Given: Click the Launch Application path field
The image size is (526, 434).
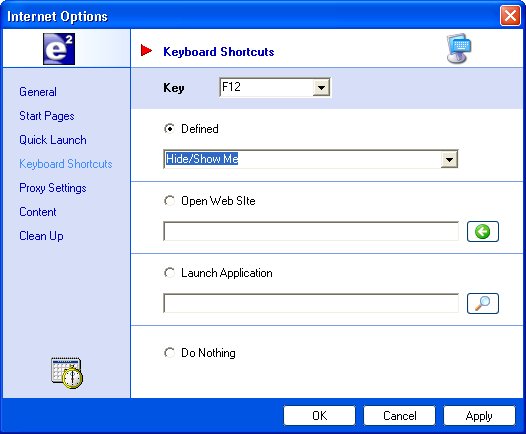Looking at the screenshot, I should tap(311, 303).
